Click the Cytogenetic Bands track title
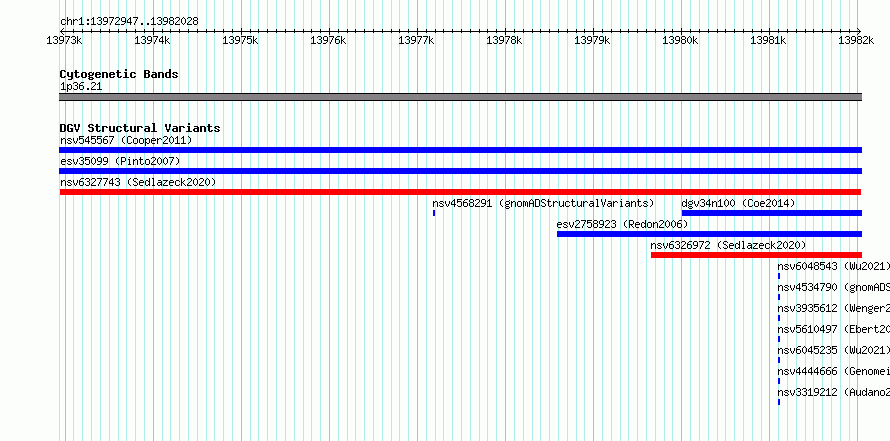Viewport: 890px width, 441px height. click(x=119, y=74)
